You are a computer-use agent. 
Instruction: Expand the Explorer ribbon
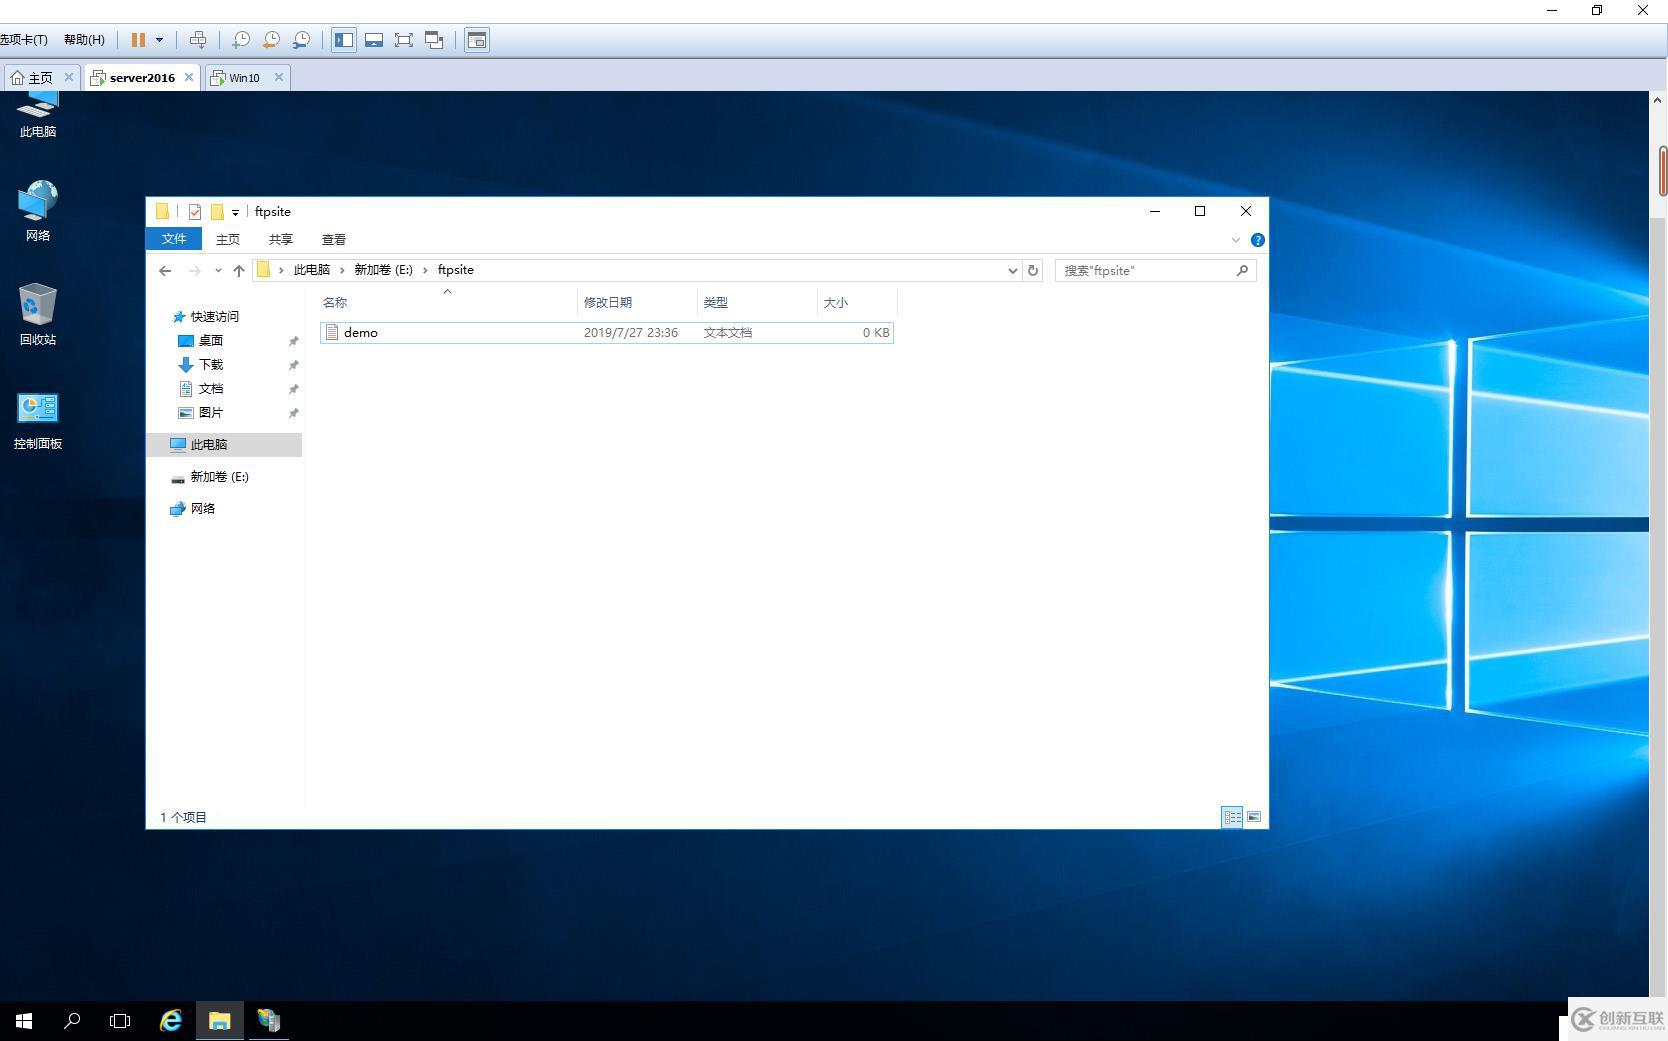(1236, 240)
